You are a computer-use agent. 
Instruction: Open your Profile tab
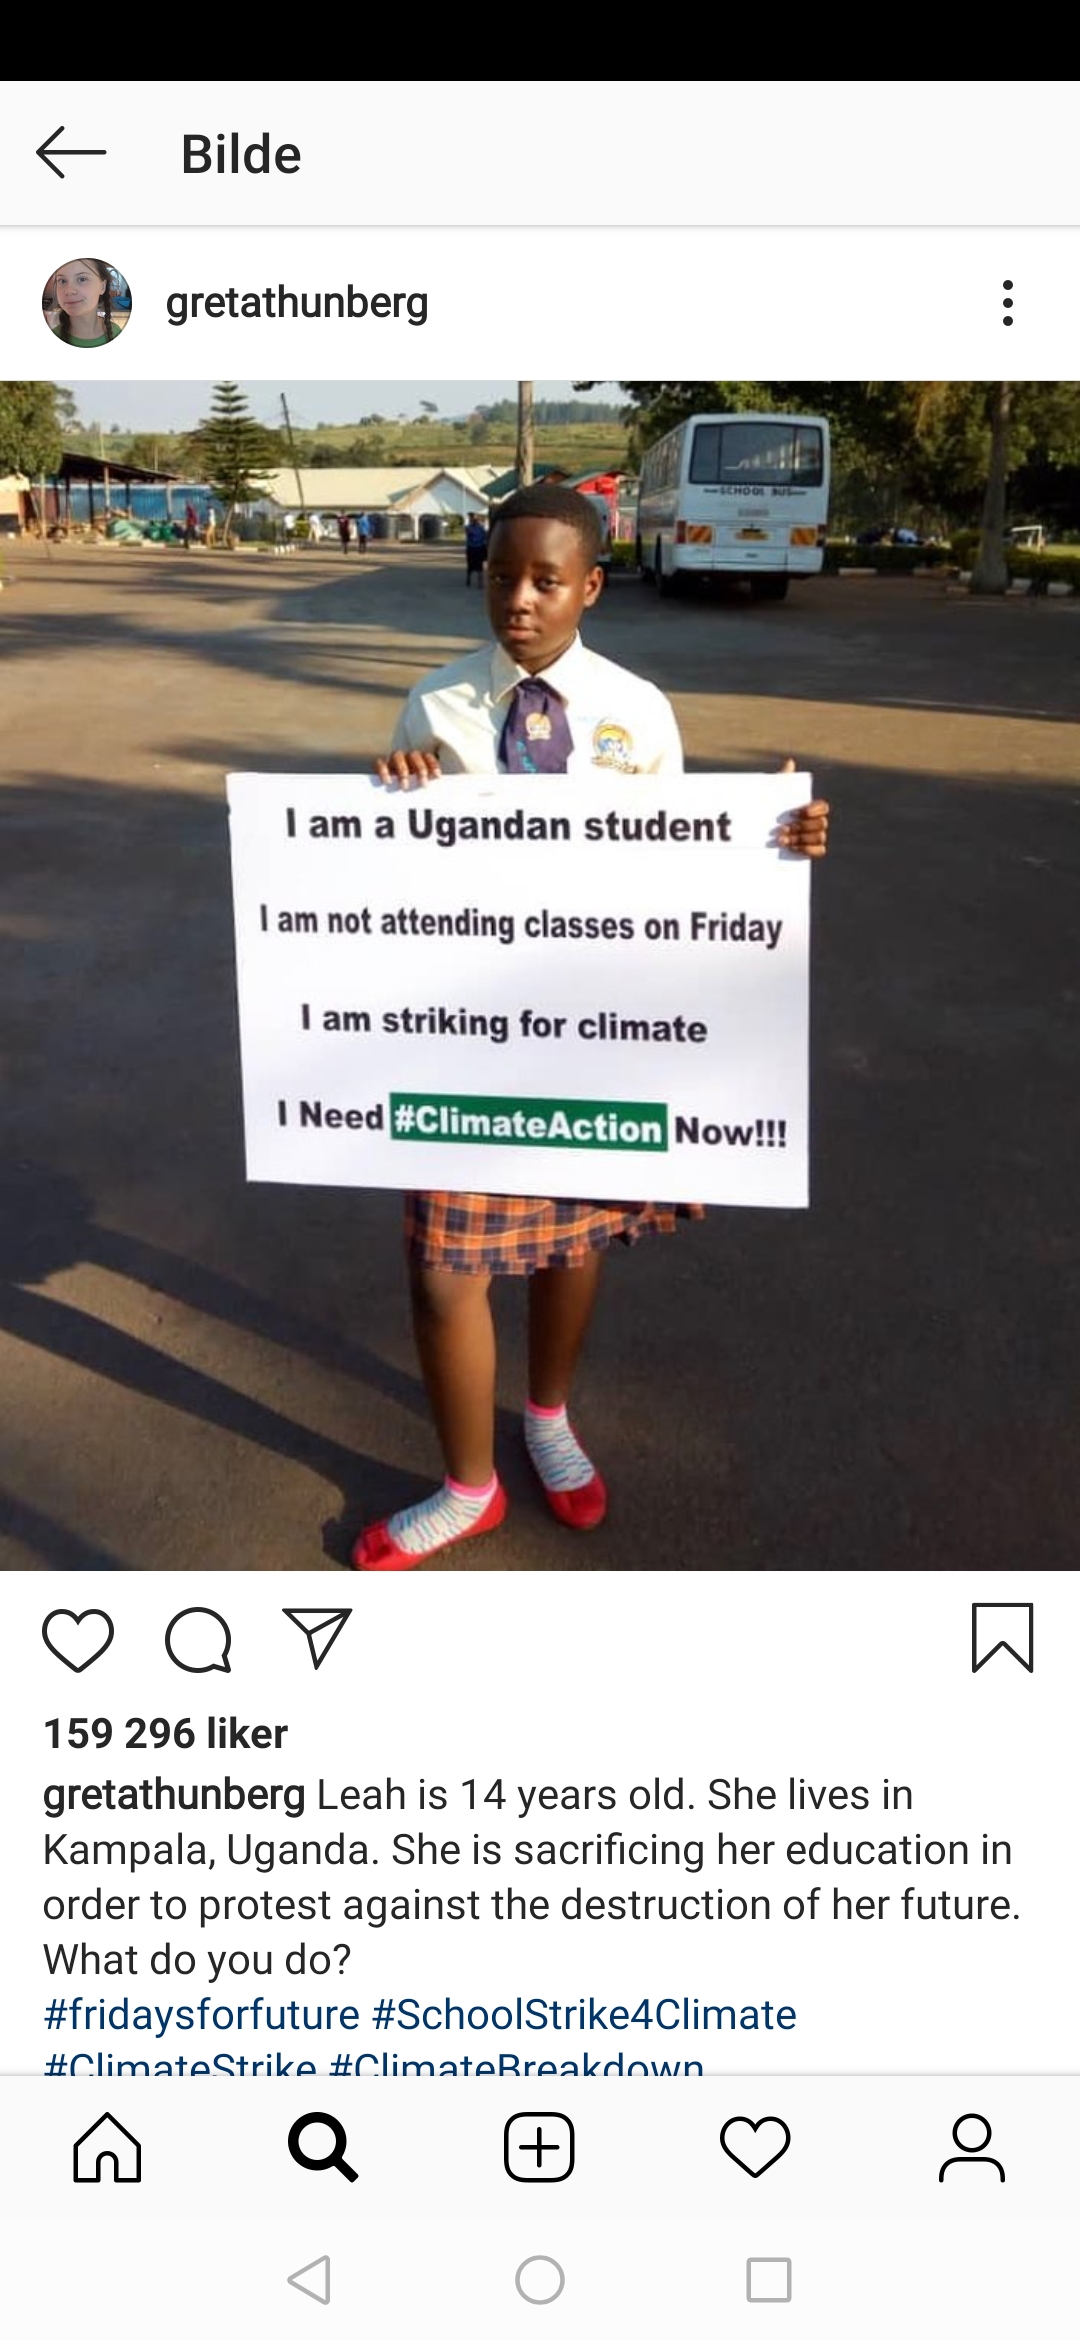pos(971,2146)
